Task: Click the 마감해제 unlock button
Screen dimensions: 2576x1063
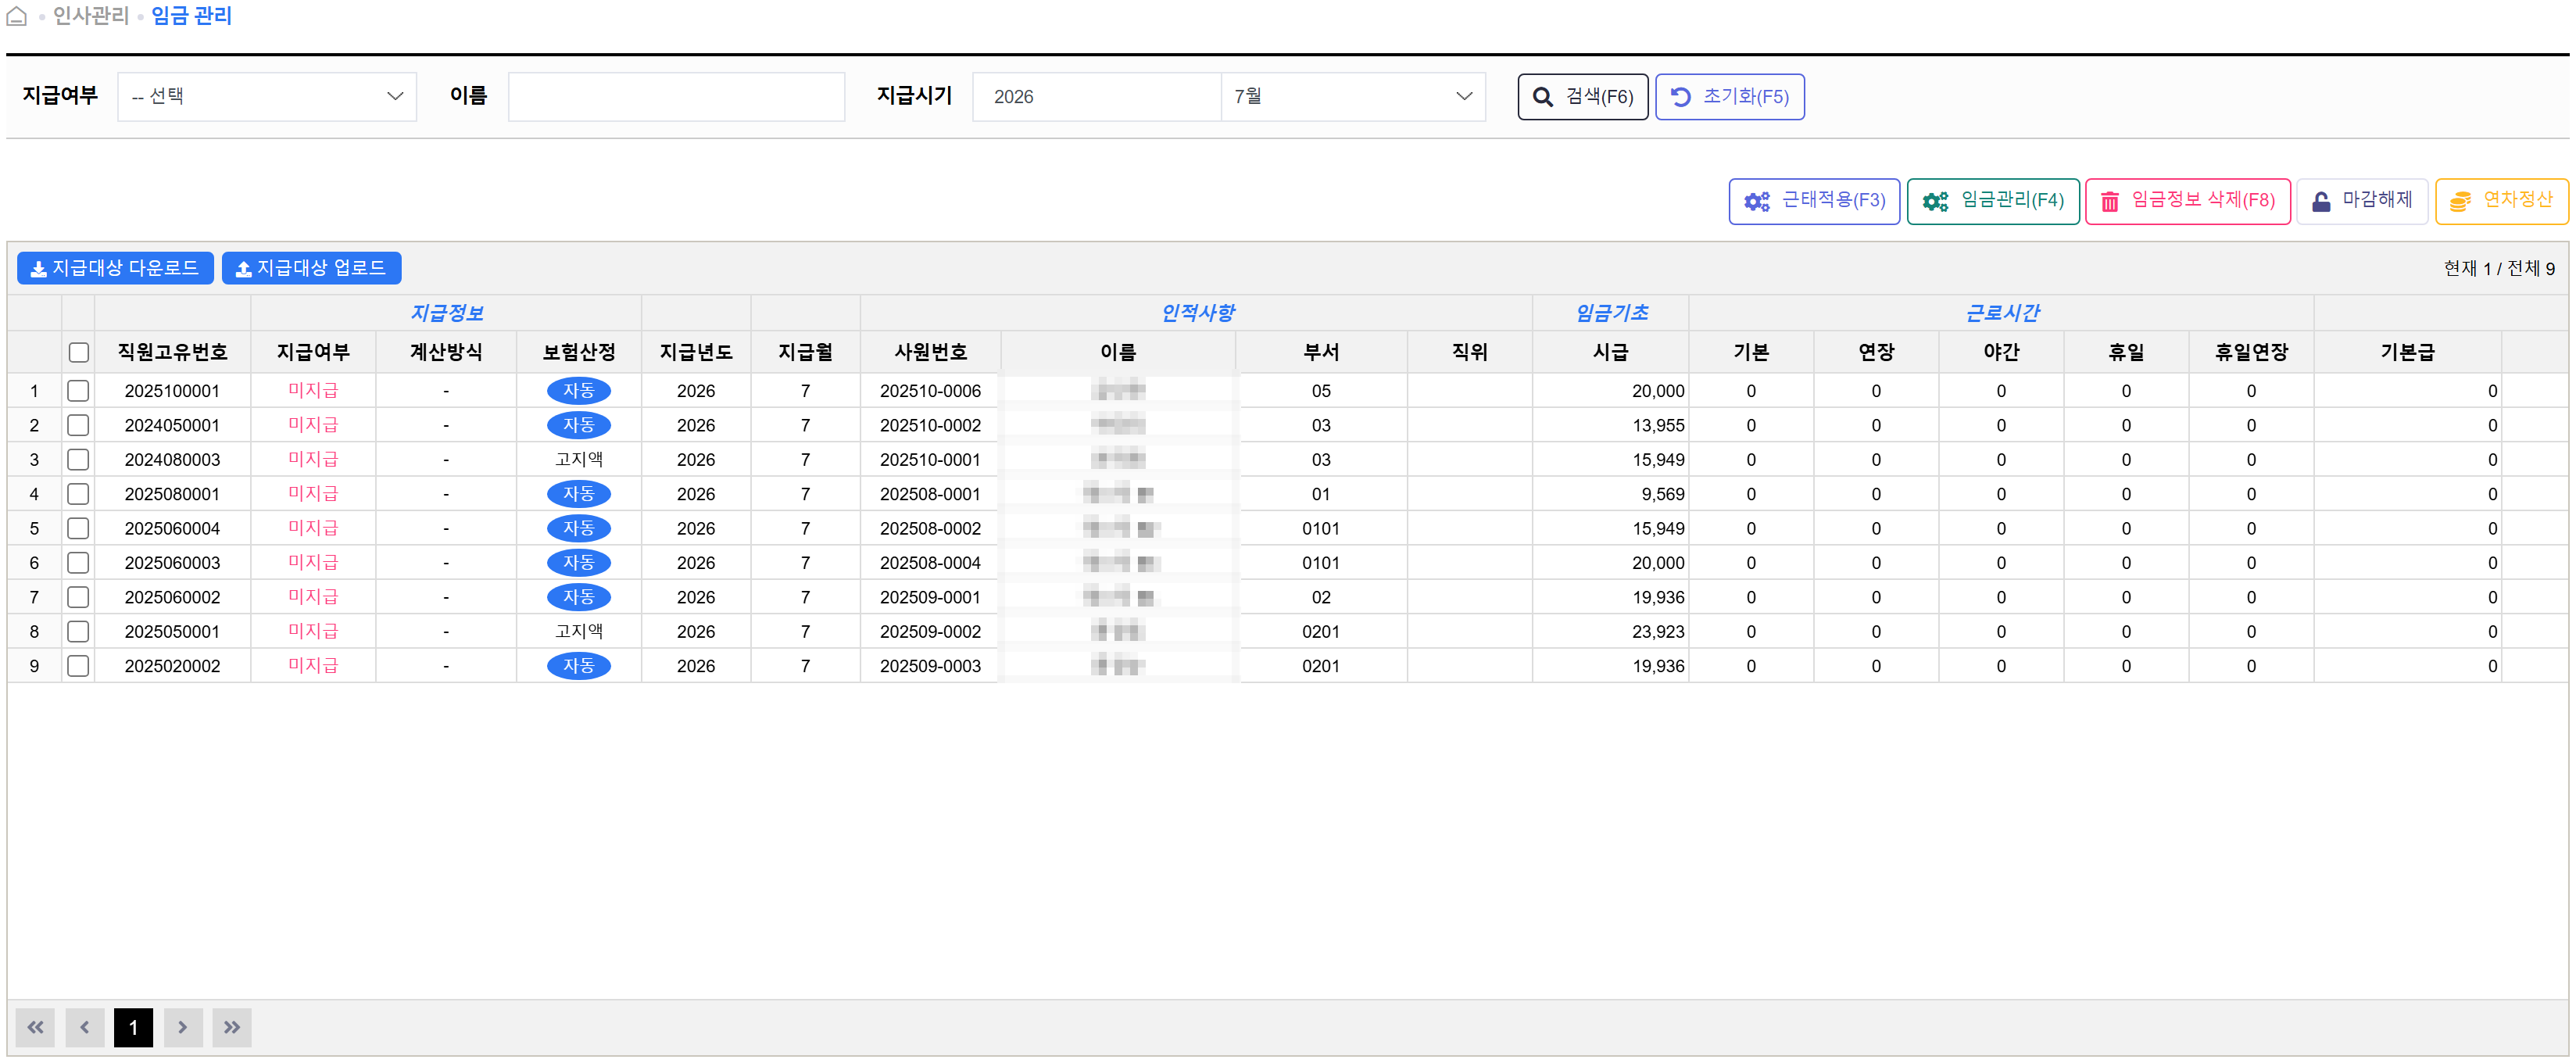Action: pos(2361,201)
